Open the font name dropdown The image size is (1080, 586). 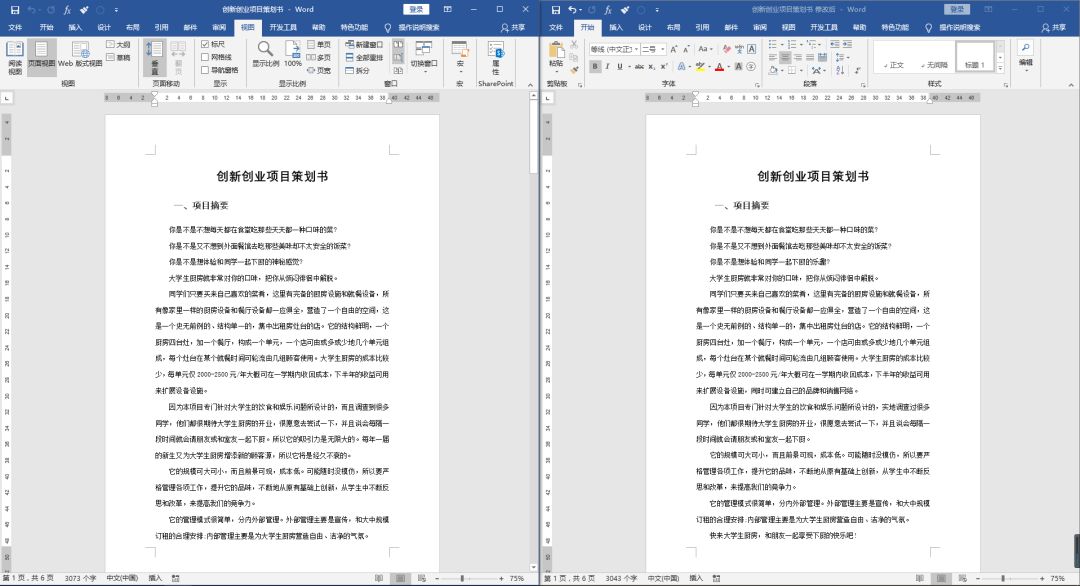click(x=636, y=47)
